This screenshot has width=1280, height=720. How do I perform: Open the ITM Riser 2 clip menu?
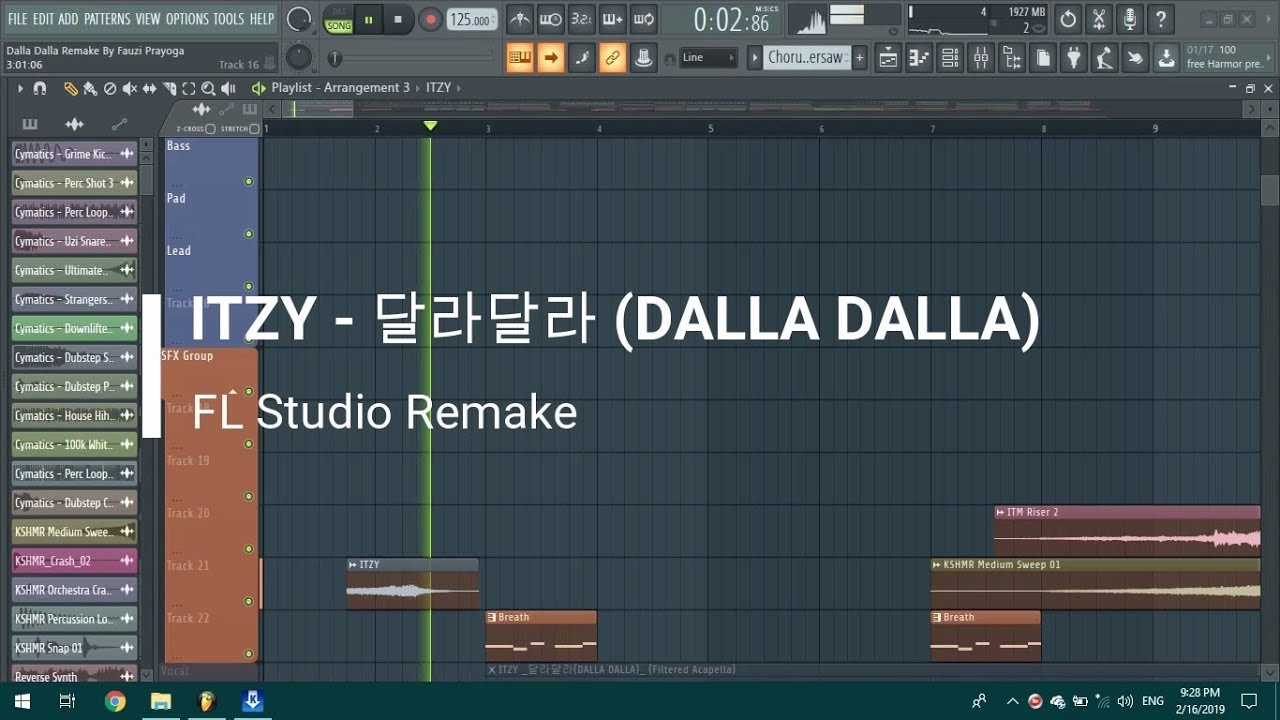click(1000, 512)
